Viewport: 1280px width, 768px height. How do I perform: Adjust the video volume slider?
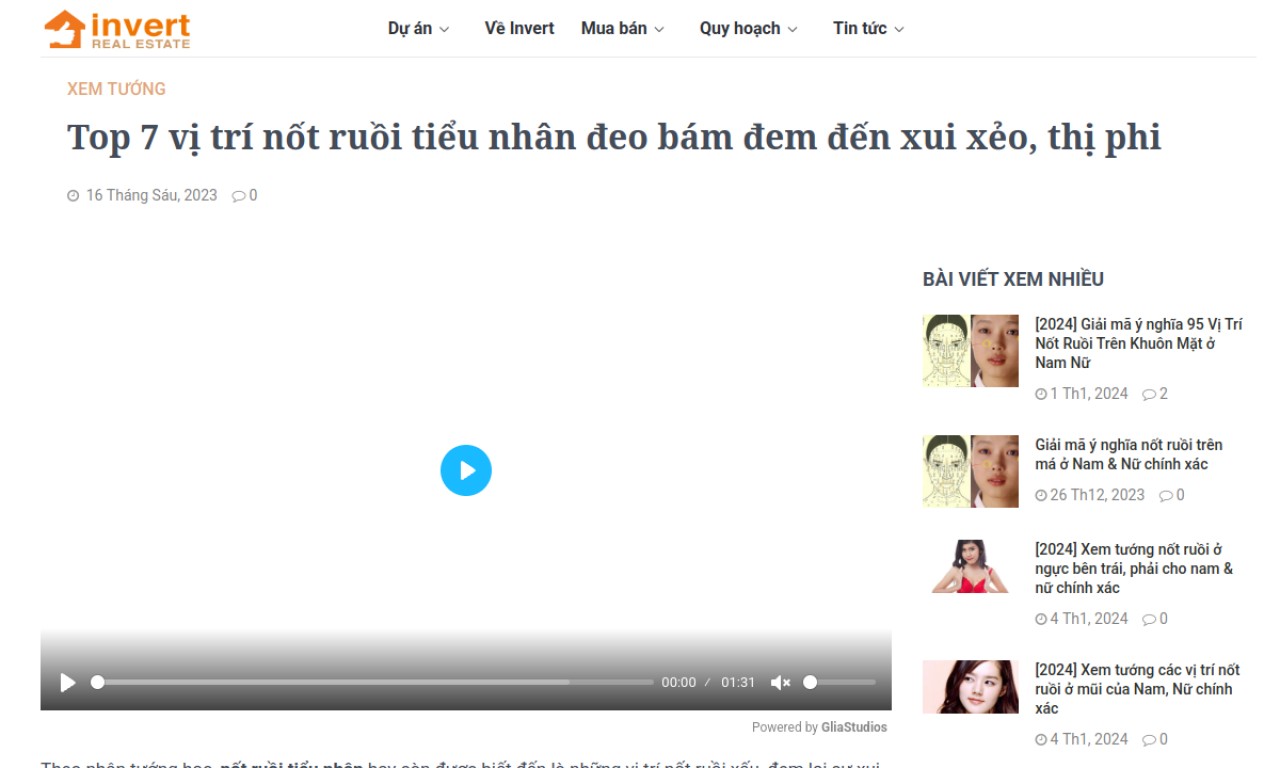pyautogui.click(x=840, y=682)
